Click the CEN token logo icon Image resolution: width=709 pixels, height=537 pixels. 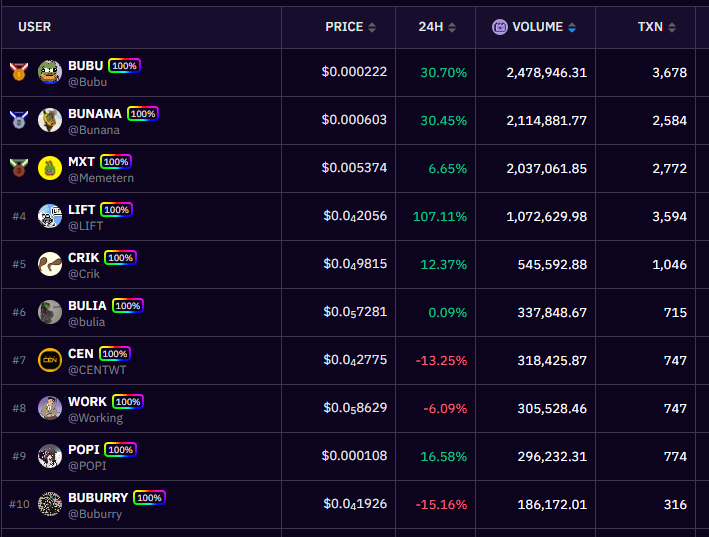(50, 360)
